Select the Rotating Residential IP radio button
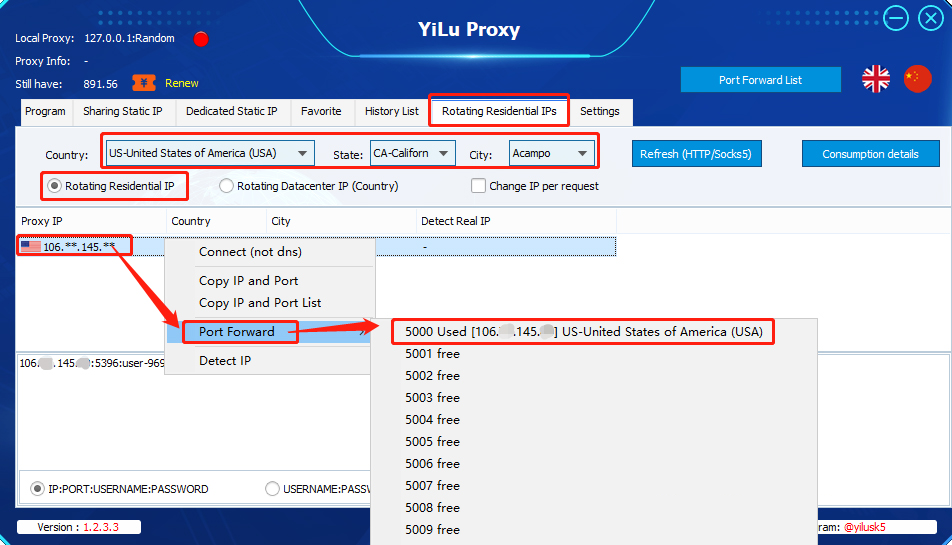The width and height of the screenshot is (952, 545). click(x=55, y=186)
